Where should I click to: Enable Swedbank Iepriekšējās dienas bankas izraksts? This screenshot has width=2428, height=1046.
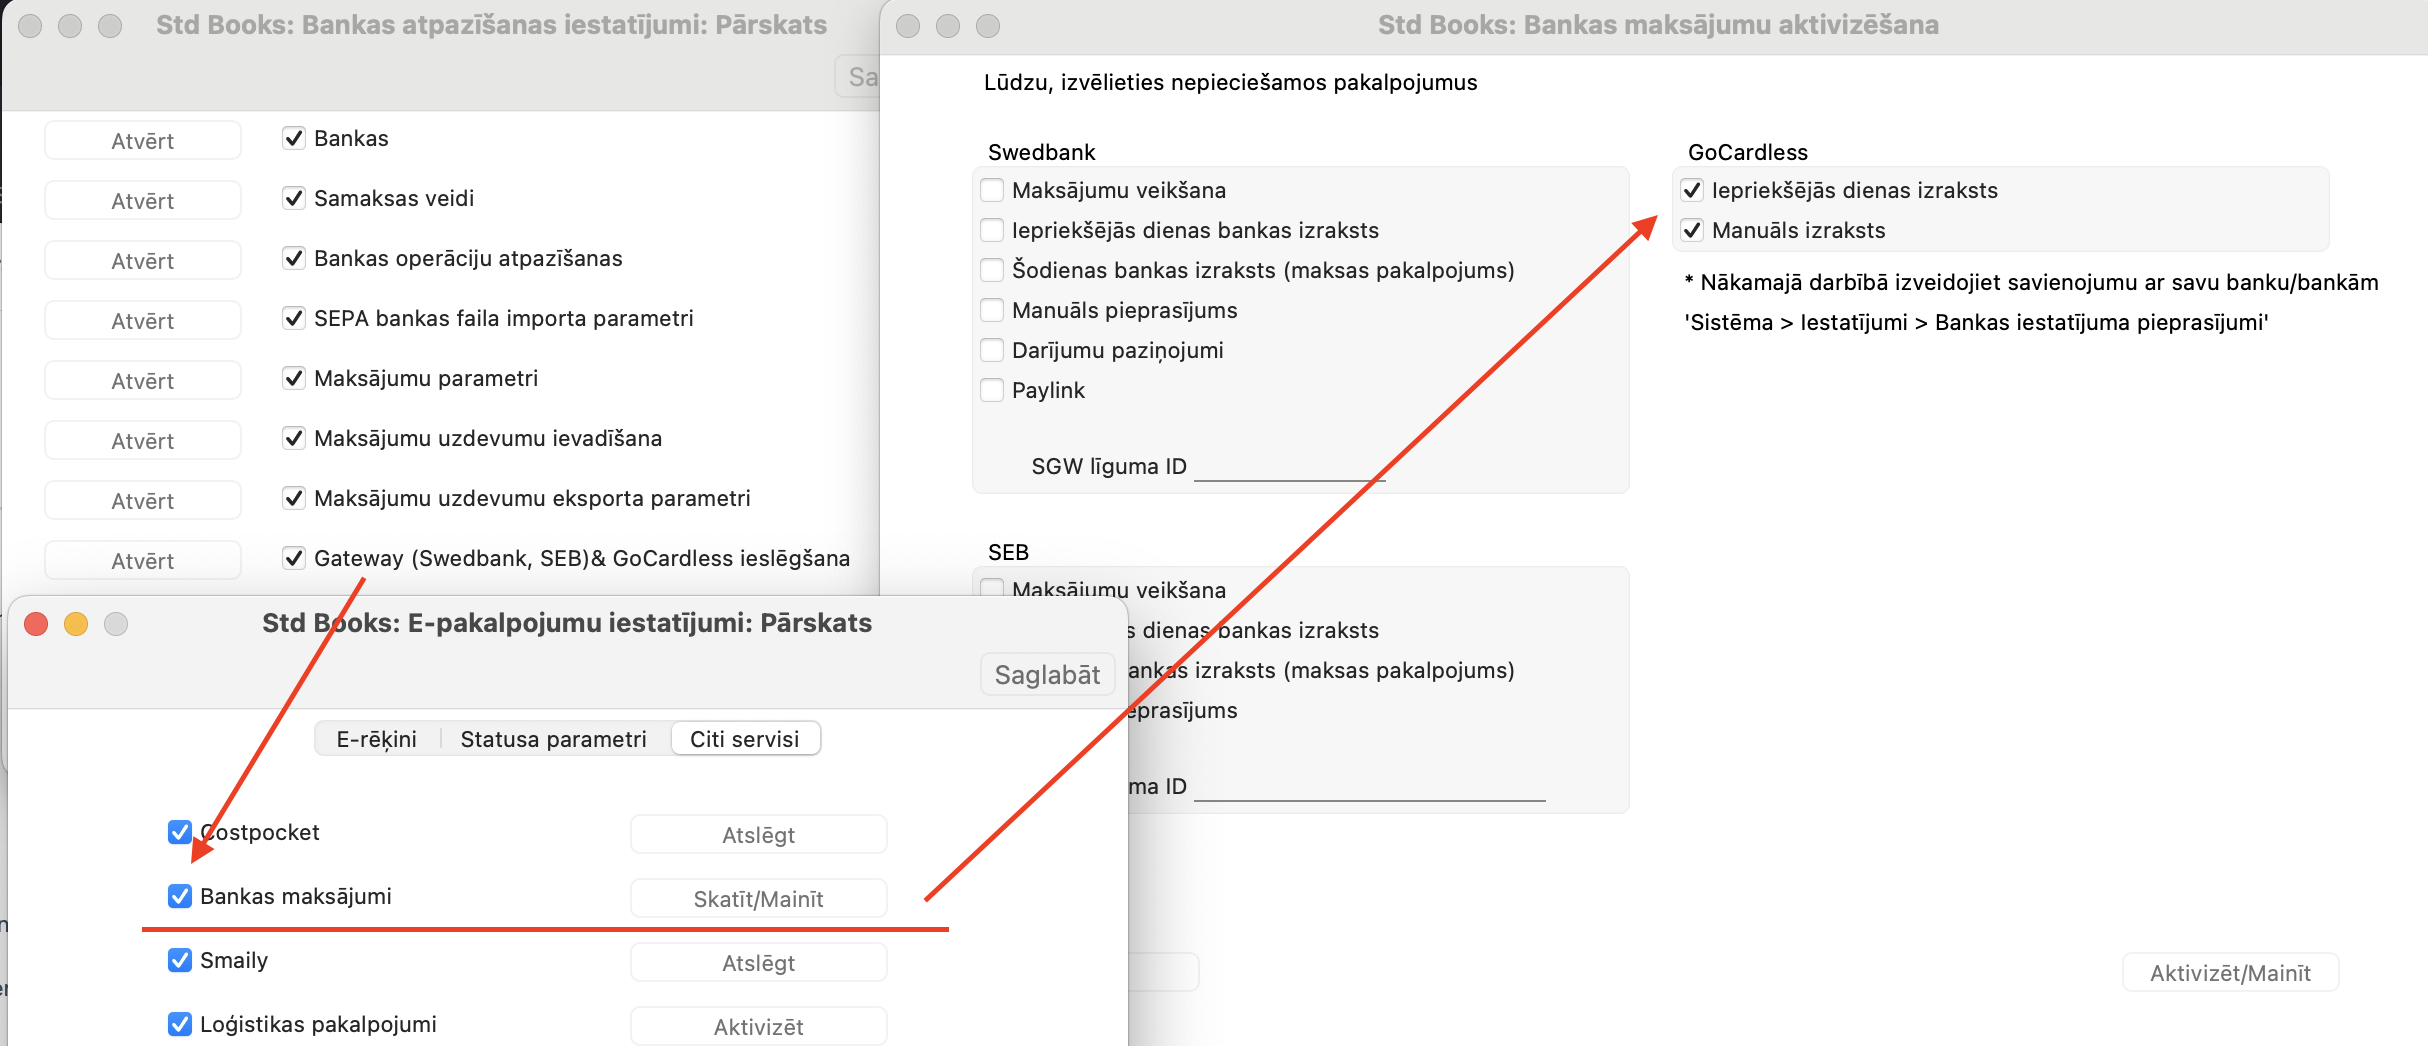[992, 230]
